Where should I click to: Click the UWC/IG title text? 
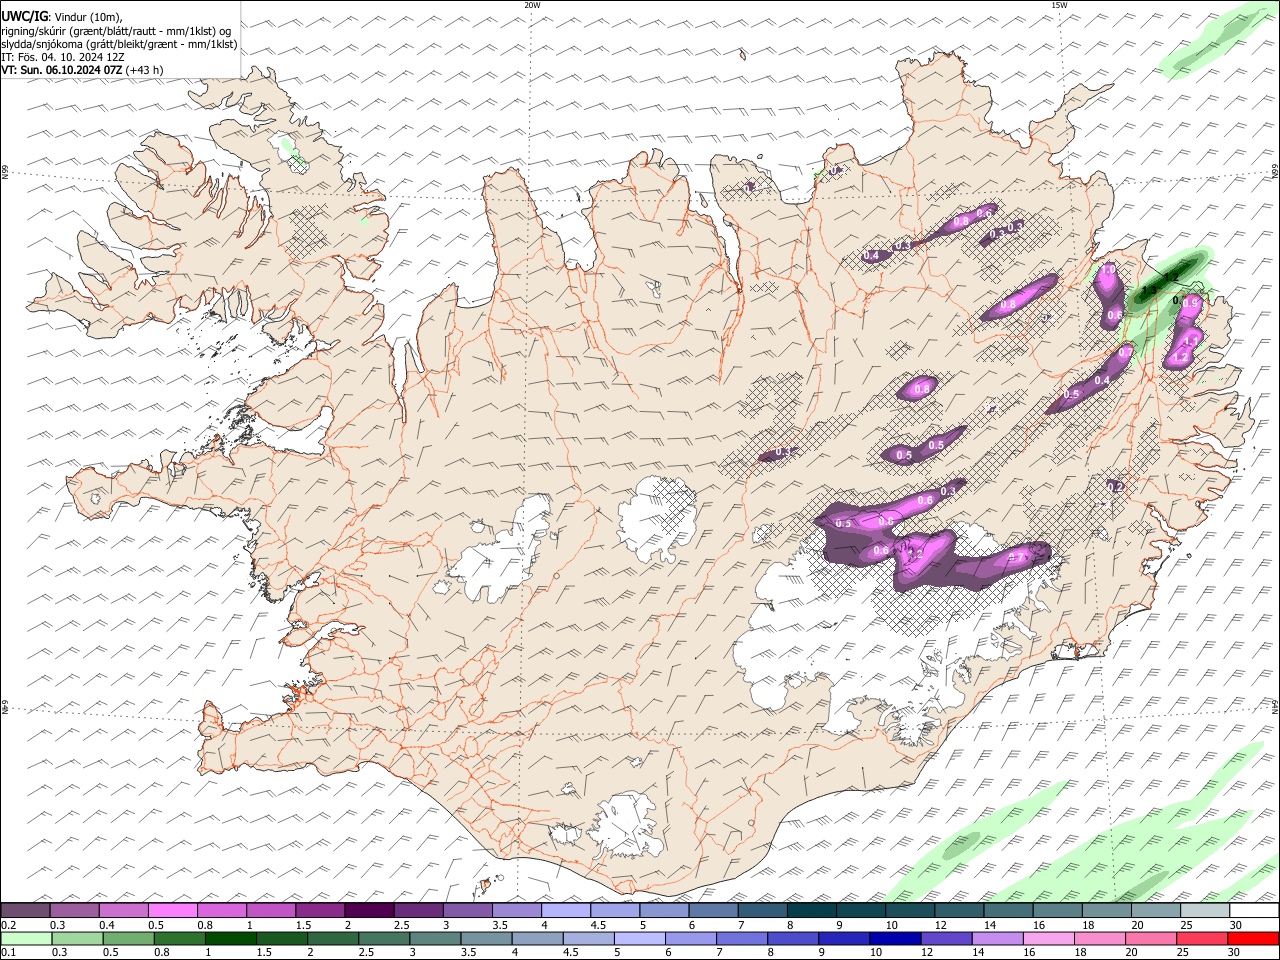click(24, 17)
